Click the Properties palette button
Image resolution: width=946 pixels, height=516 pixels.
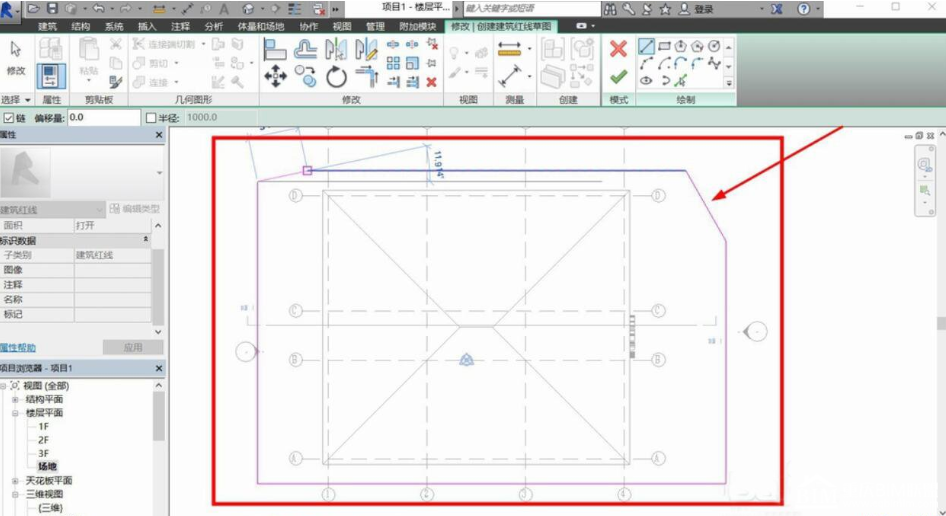pyautogui.click(x=51, y=76)
